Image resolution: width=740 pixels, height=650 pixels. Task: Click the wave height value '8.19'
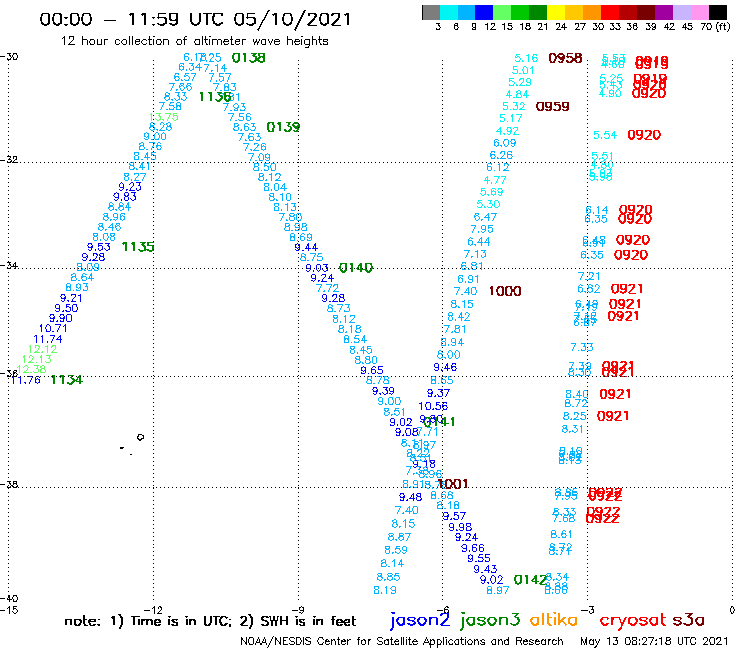coord(385,590)
